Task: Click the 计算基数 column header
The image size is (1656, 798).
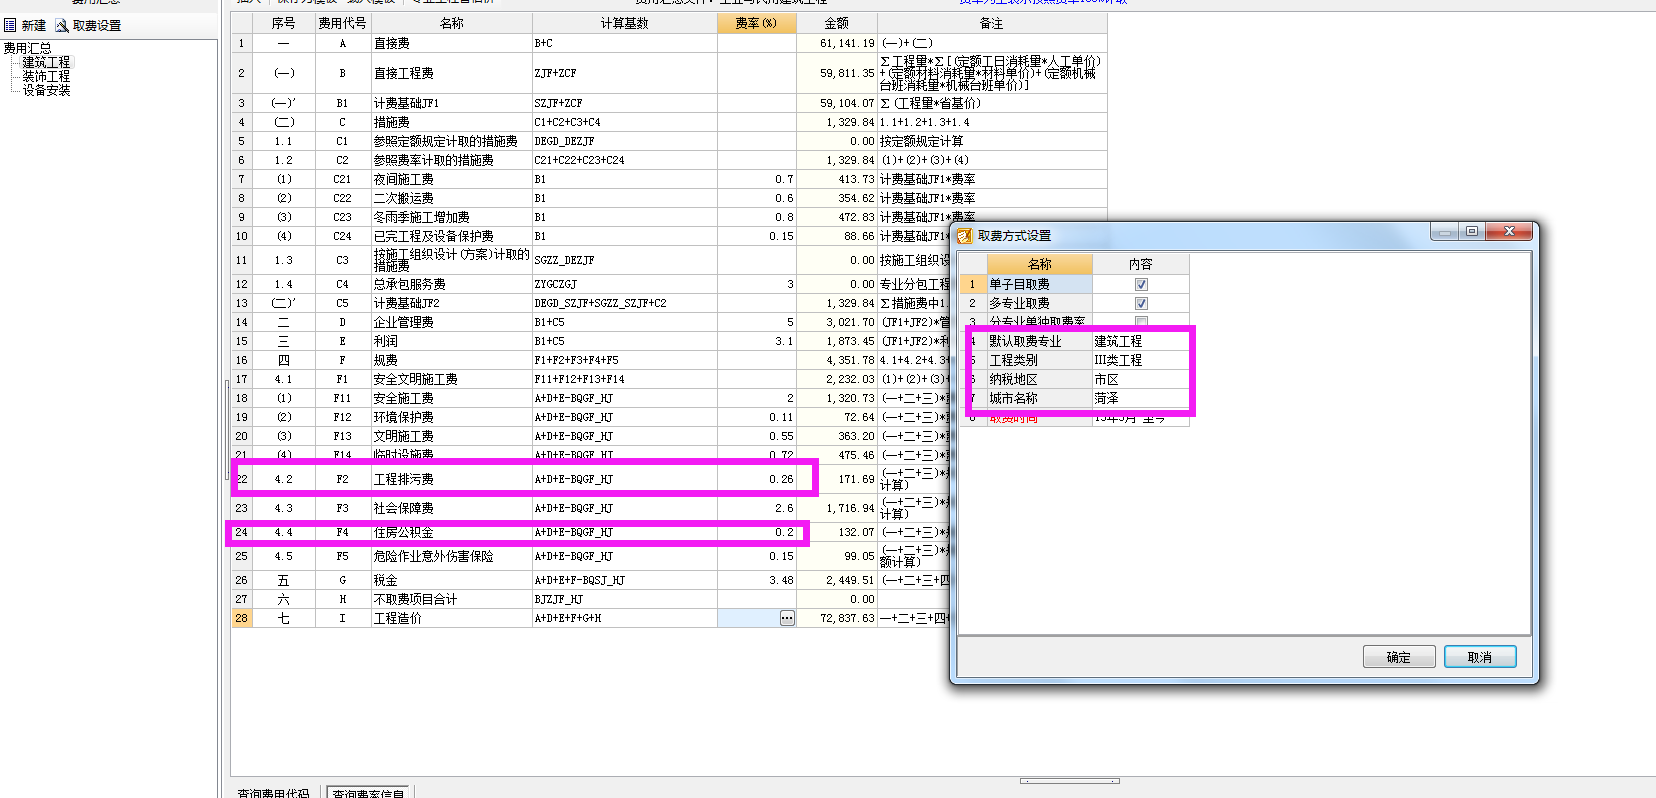Action: click(x=625, y=23)
